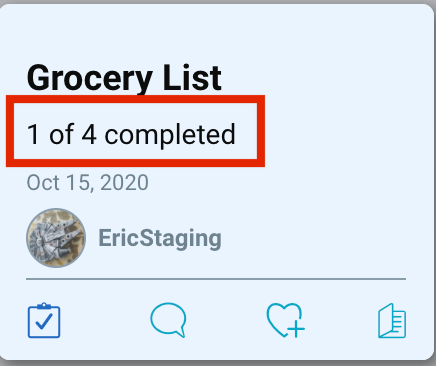Viewport: 436px width, 366px height.
Task: Open author profile from circular avatar
Action: point(56,238)
